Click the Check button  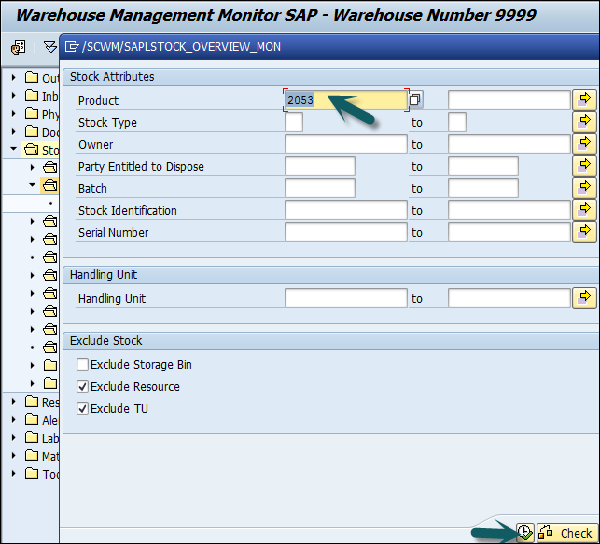[567, 533]
